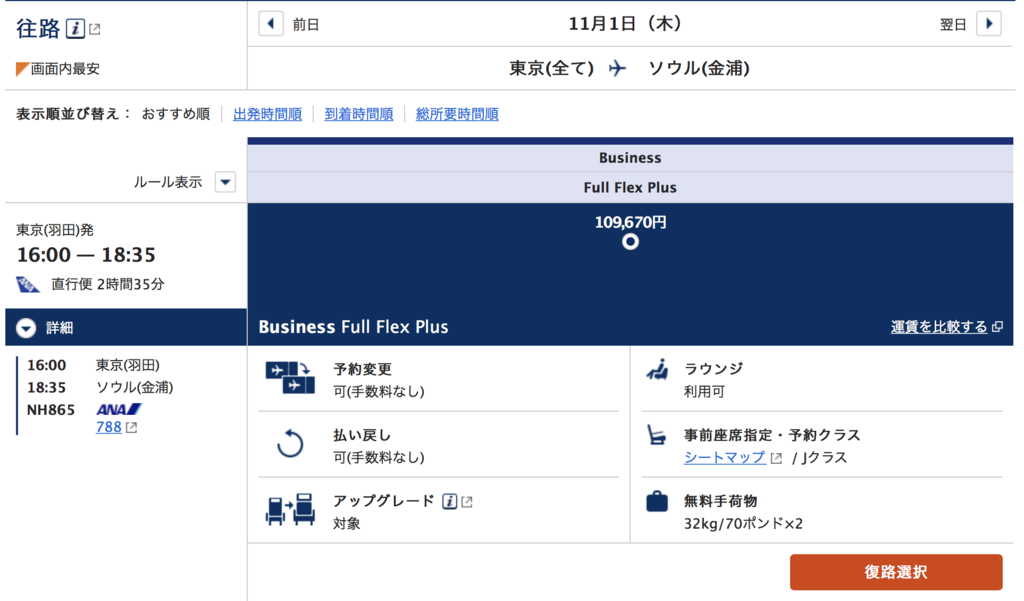
Task: Click the info icon beside 往路
Action: click(x=76, y=29)
